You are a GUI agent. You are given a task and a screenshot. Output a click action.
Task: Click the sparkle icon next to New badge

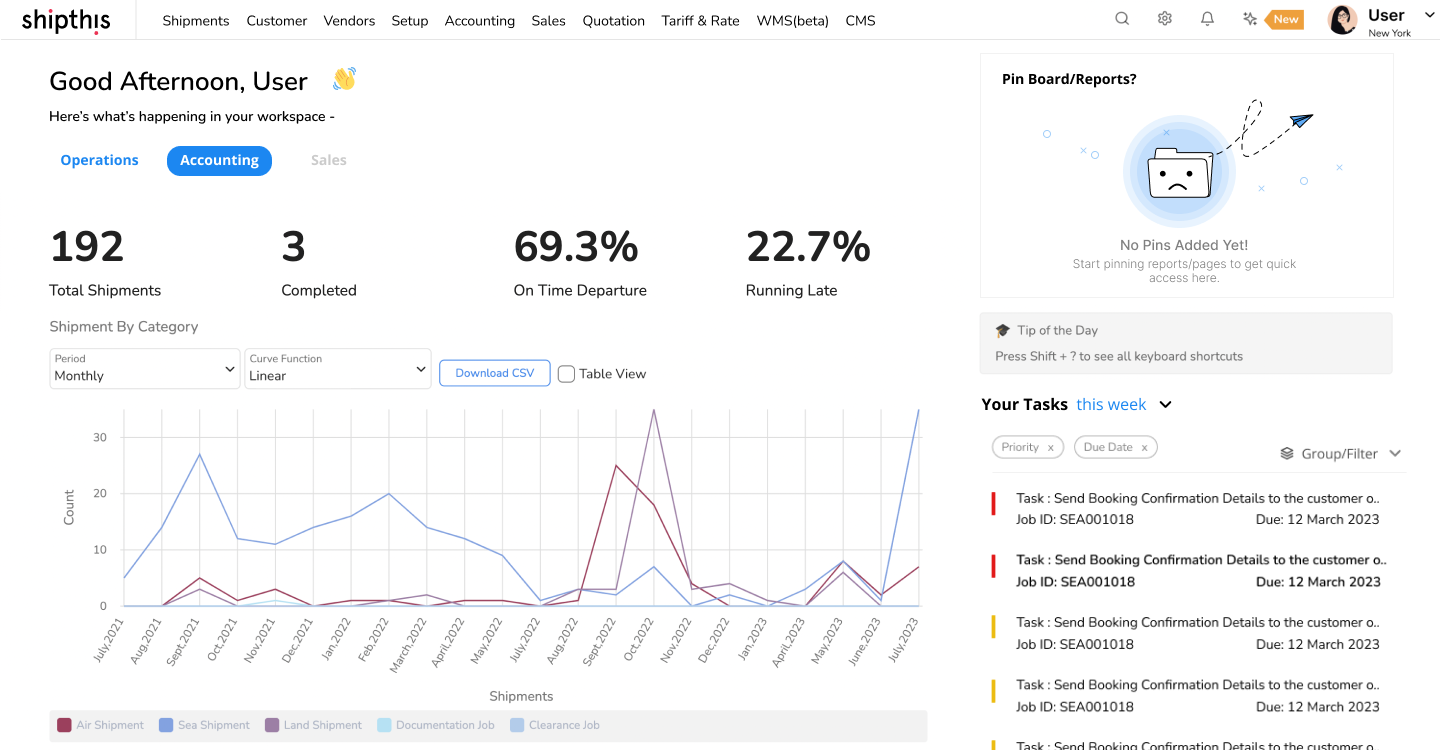pos(1250,18)
